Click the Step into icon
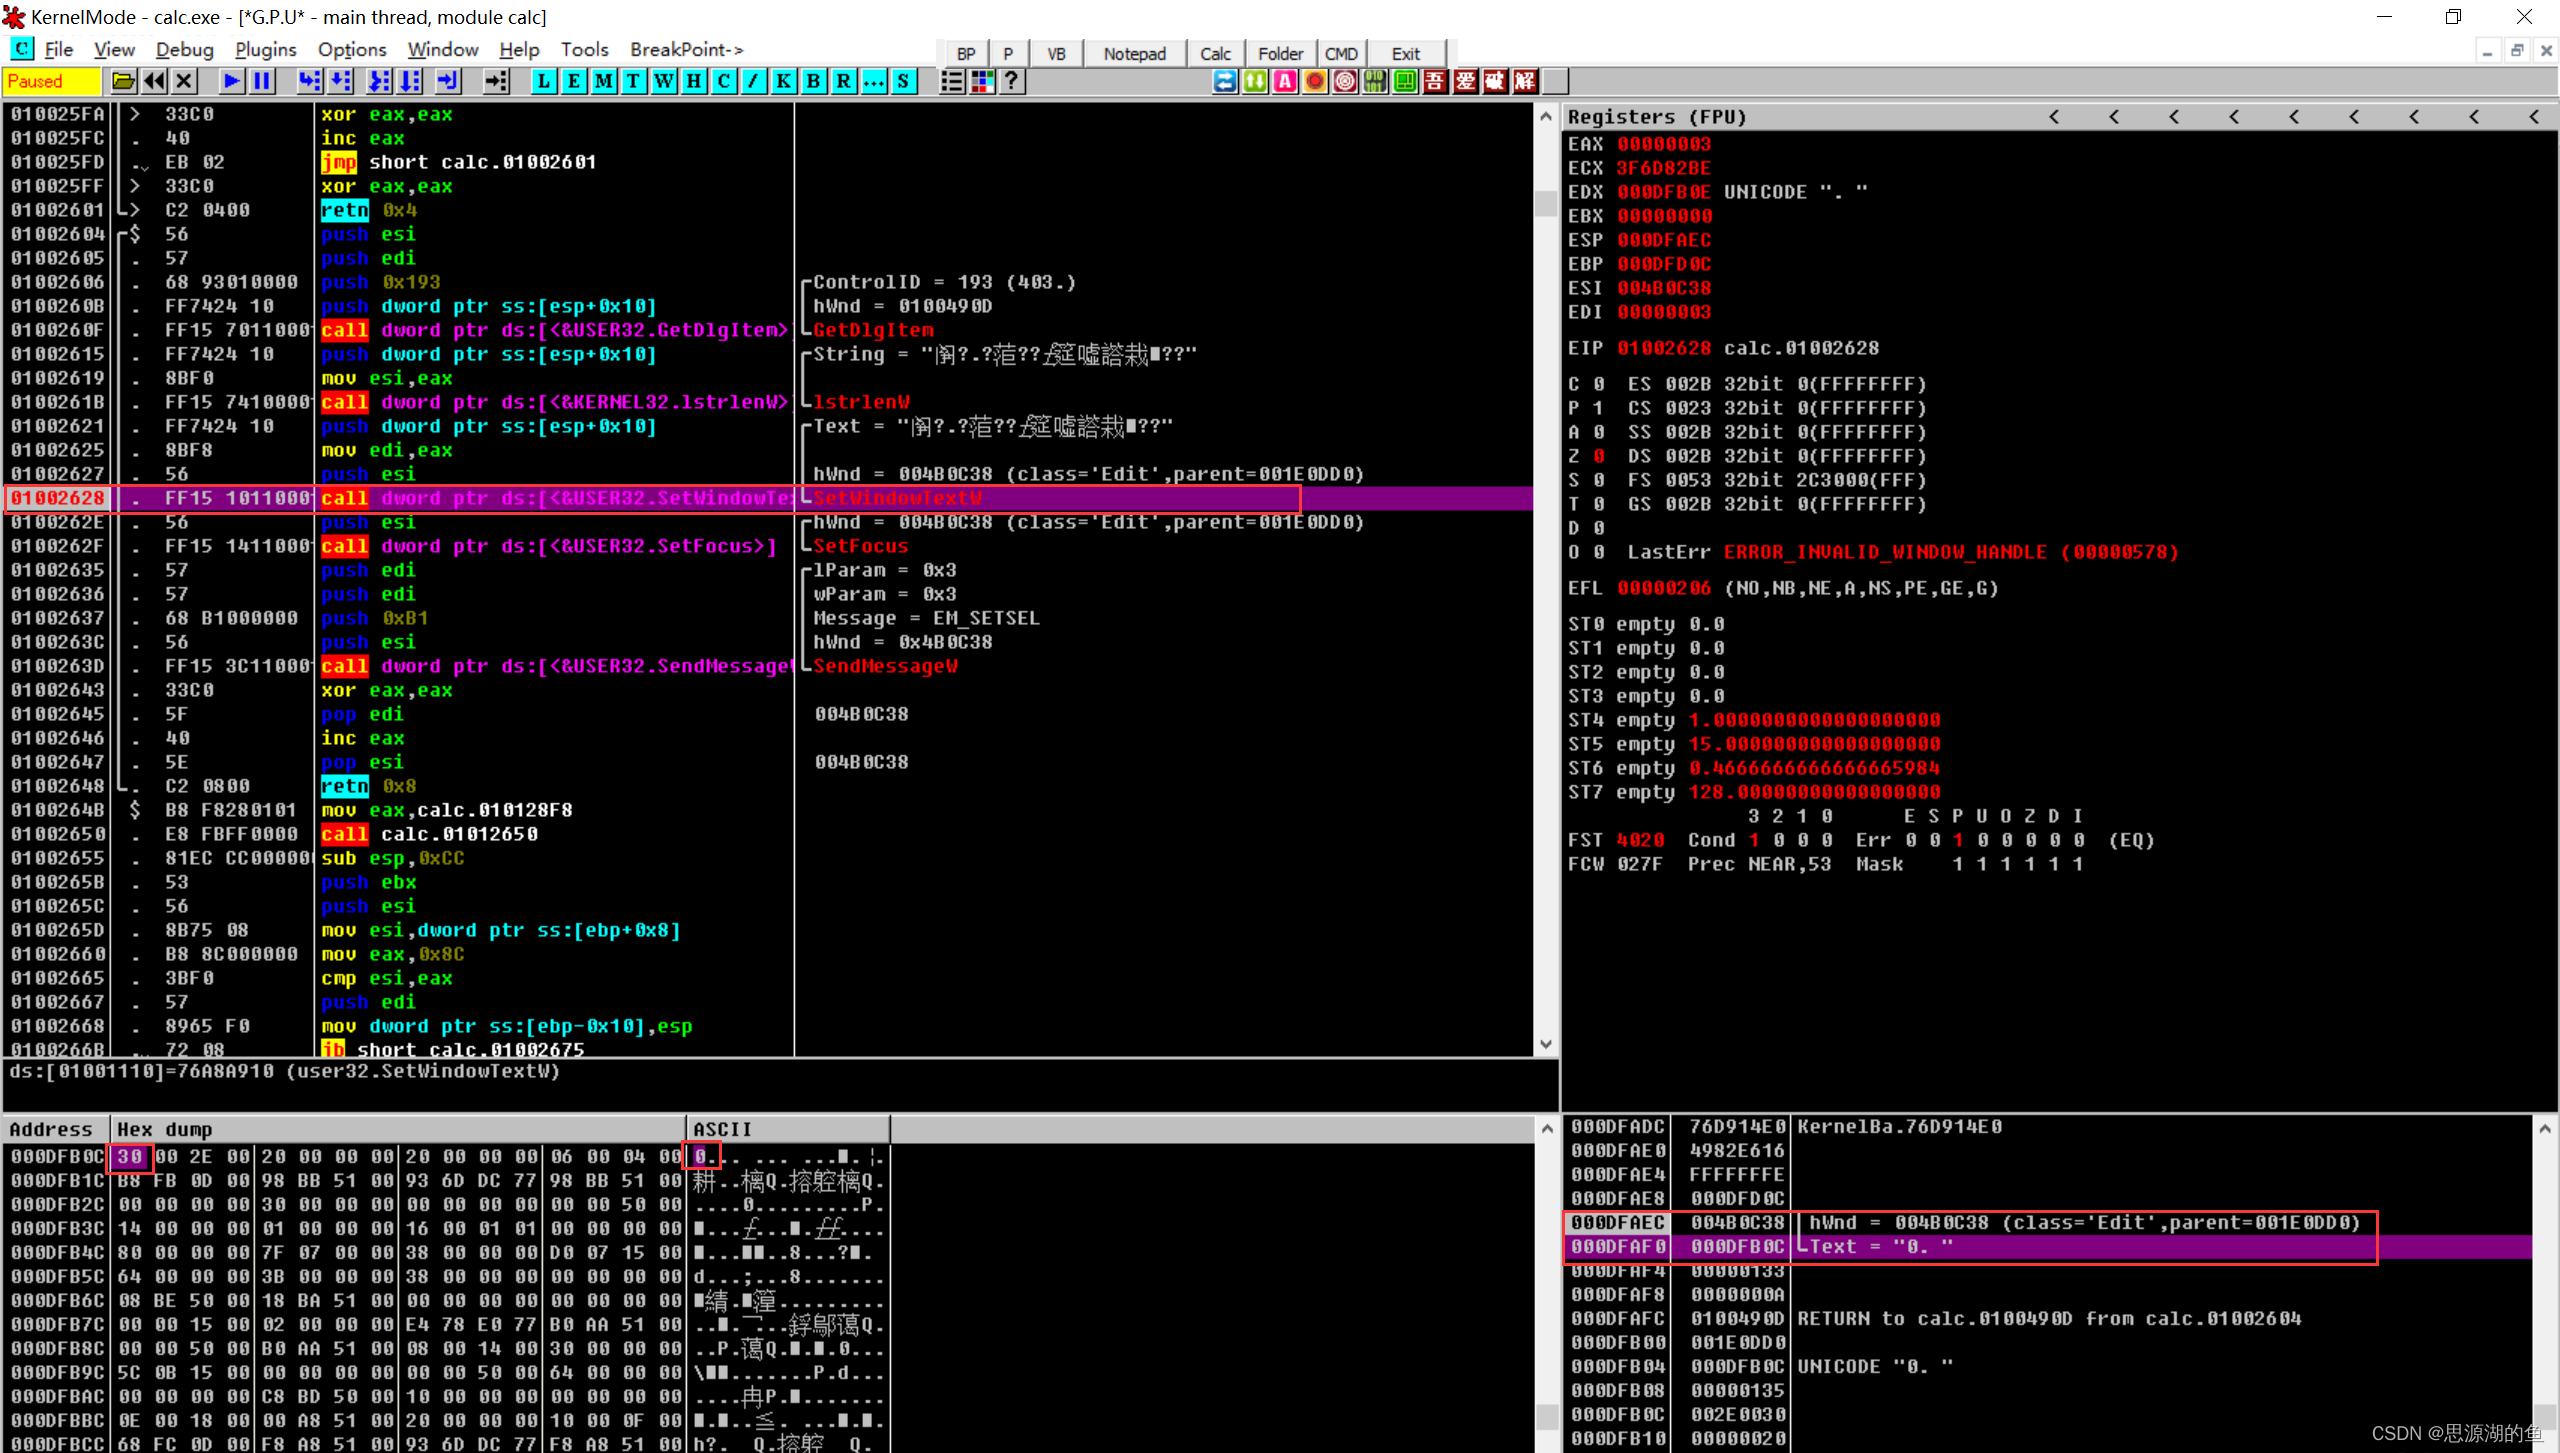The height and width of the screenshot is (1453, 2560). click(x=309, y=82)
